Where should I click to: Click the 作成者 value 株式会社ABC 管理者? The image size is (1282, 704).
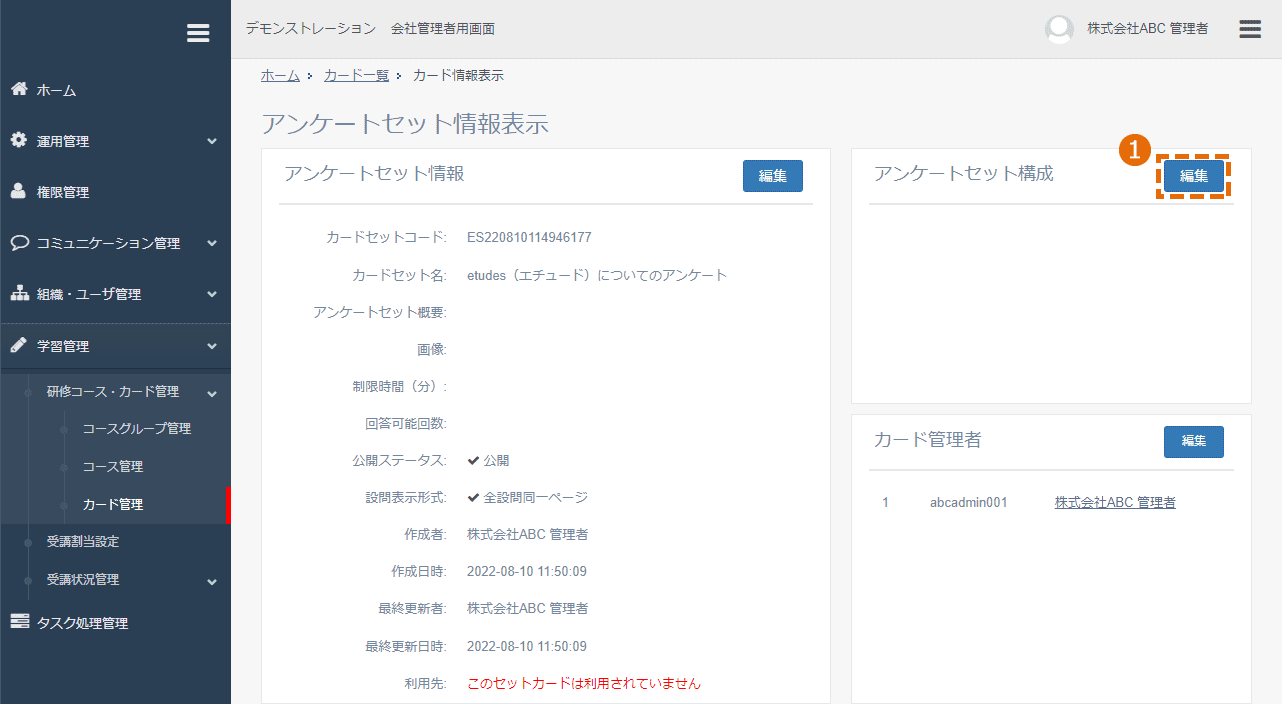527,534
